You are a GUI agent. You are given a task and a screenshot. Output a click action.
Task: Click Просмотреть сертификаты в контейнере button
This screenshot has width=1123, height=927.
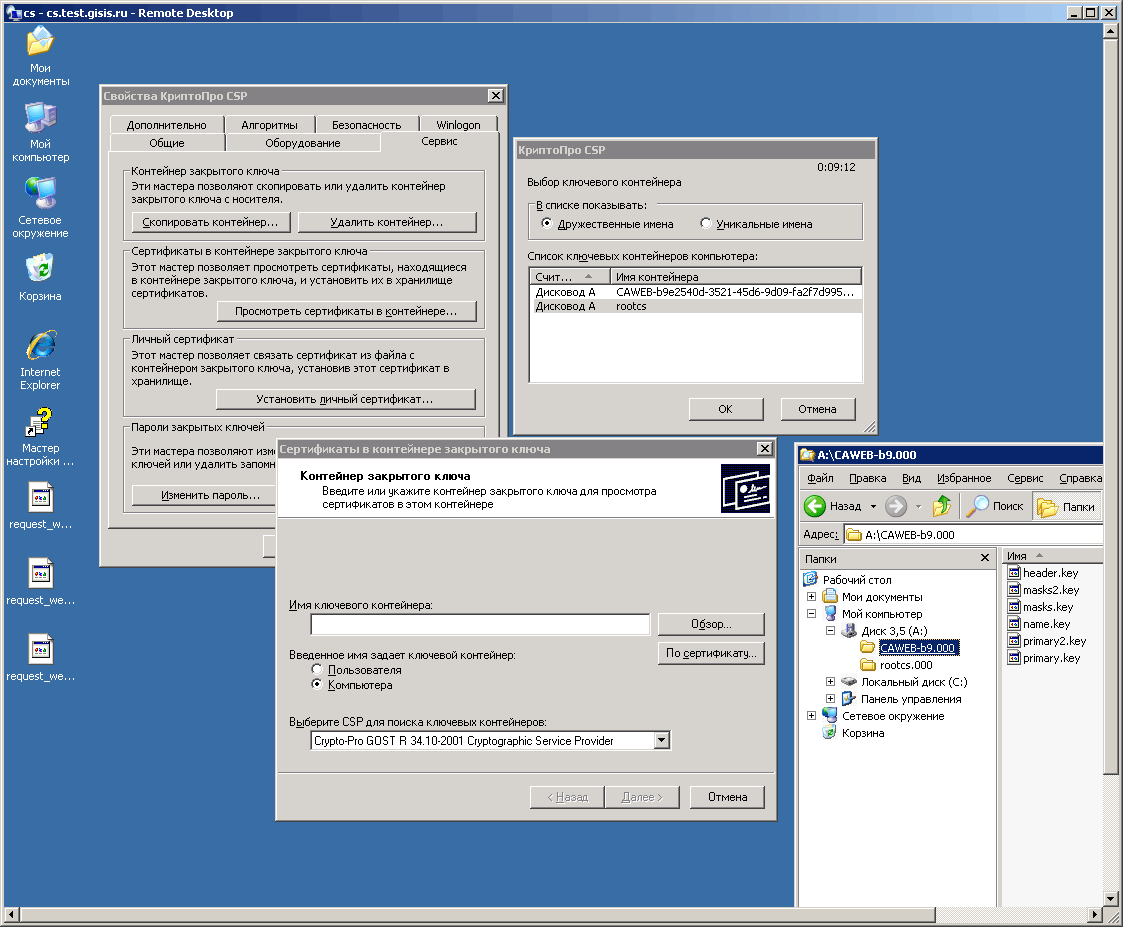coord(346,311)
